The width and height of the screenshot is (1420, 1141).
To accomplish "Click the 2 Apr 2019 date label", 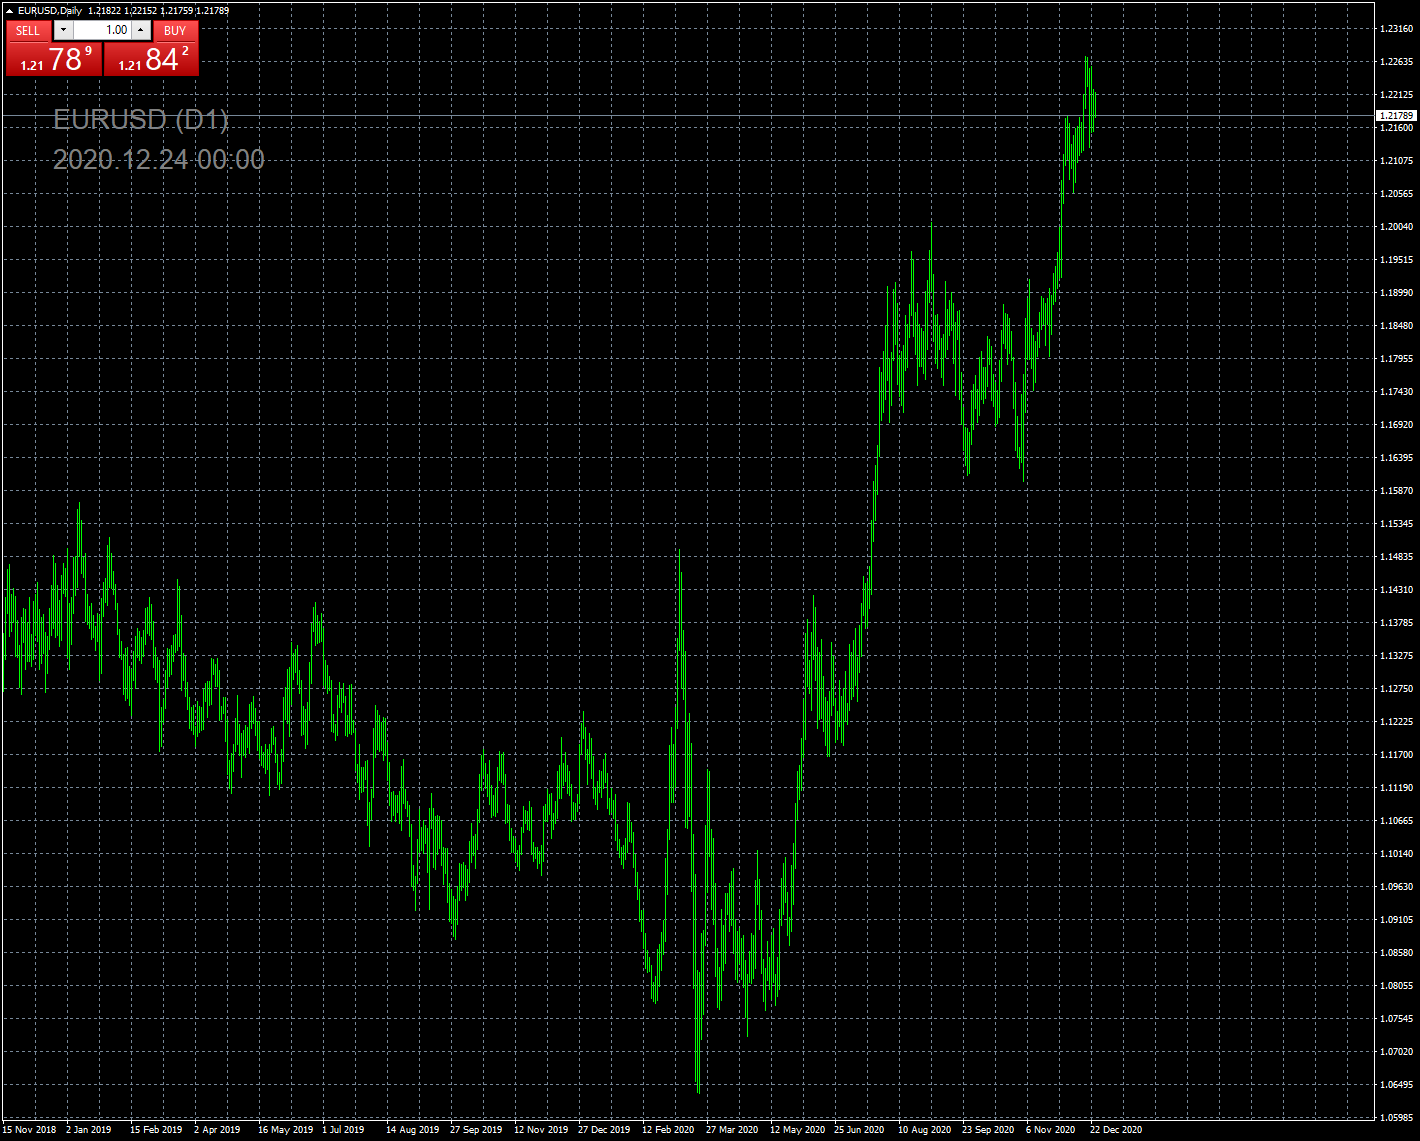I will [217, 1130].
